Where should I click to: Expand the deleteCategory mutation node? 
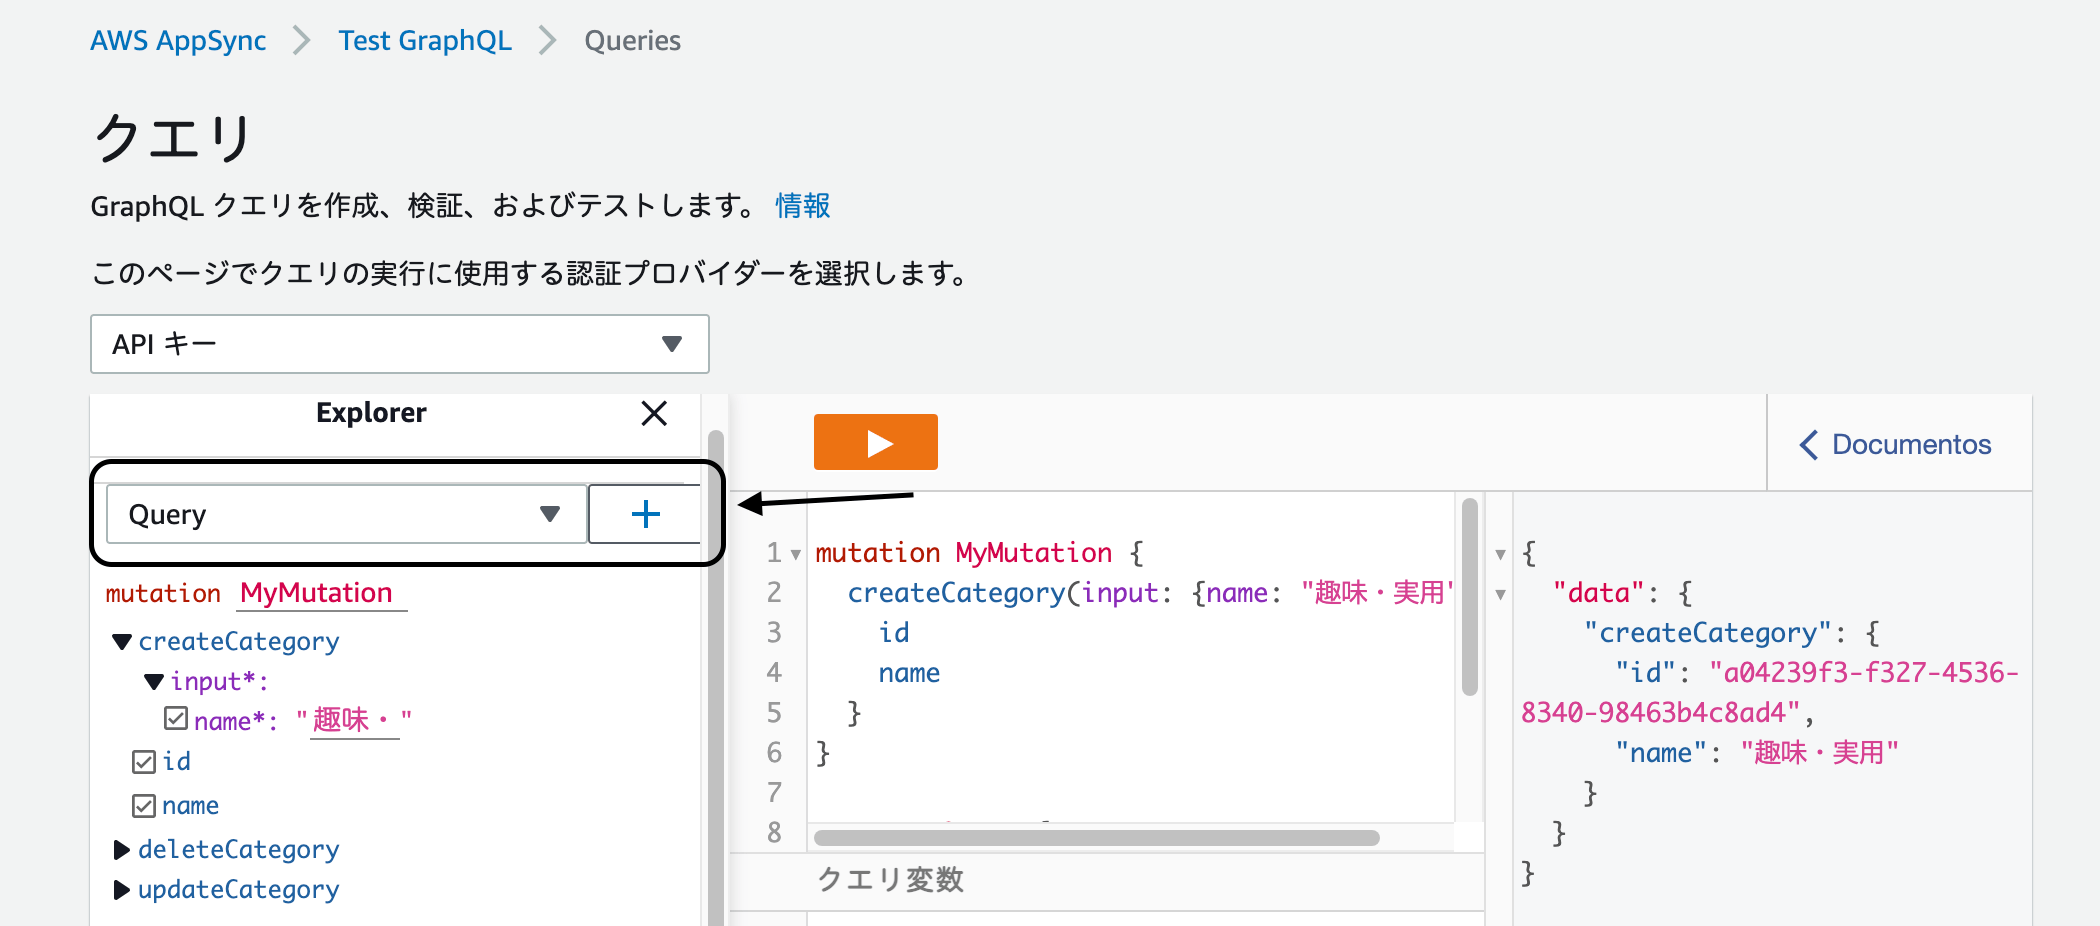(x=122, y=850)
